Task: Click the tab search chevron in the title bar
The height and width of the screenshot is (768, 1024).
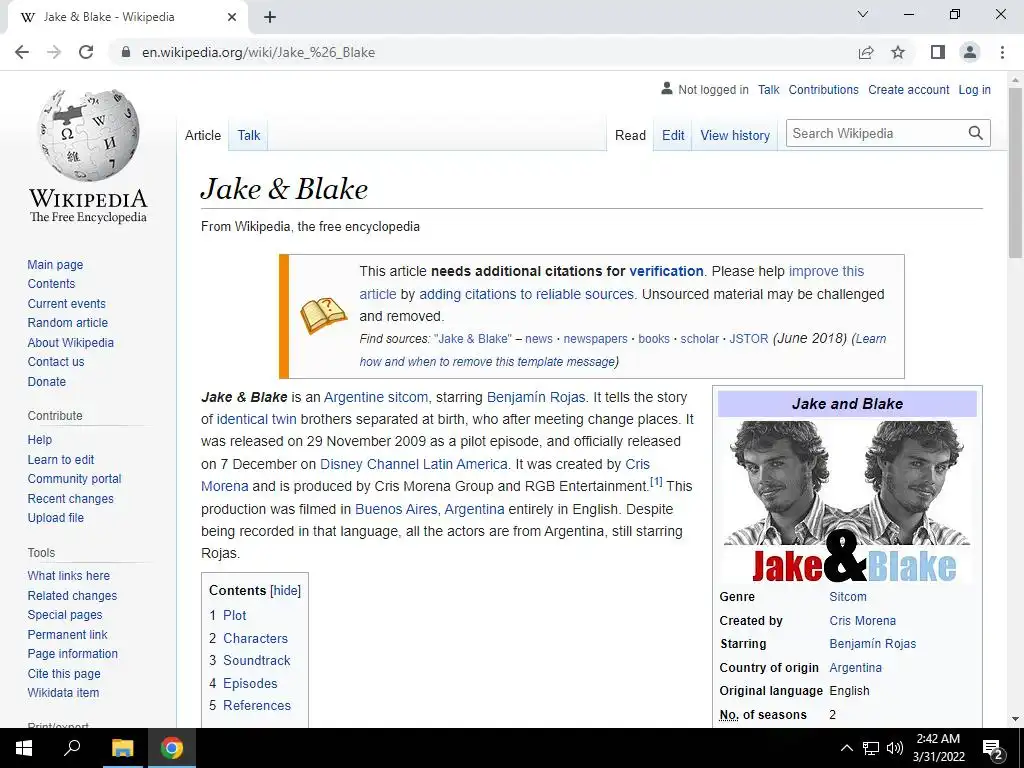Action: click(863, 14)
